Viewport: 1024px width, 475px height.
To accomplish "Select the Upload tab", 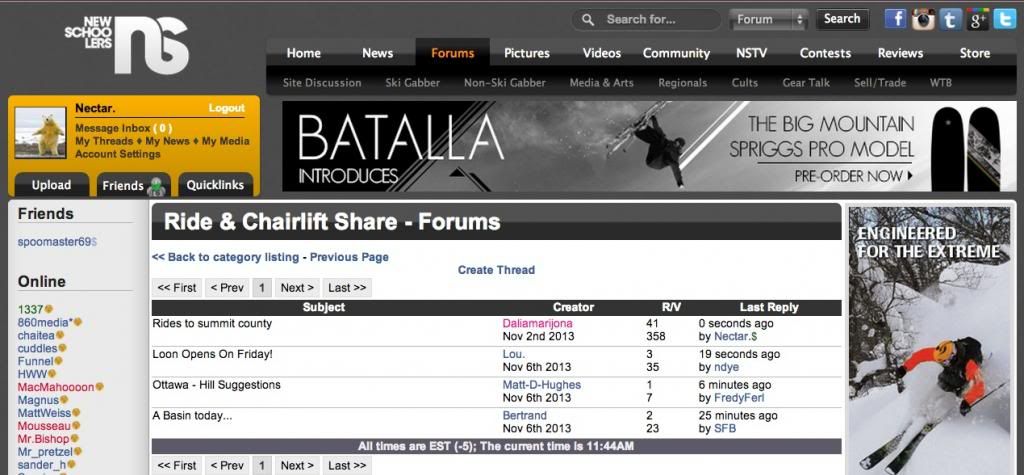I will [x=52, y=185].
